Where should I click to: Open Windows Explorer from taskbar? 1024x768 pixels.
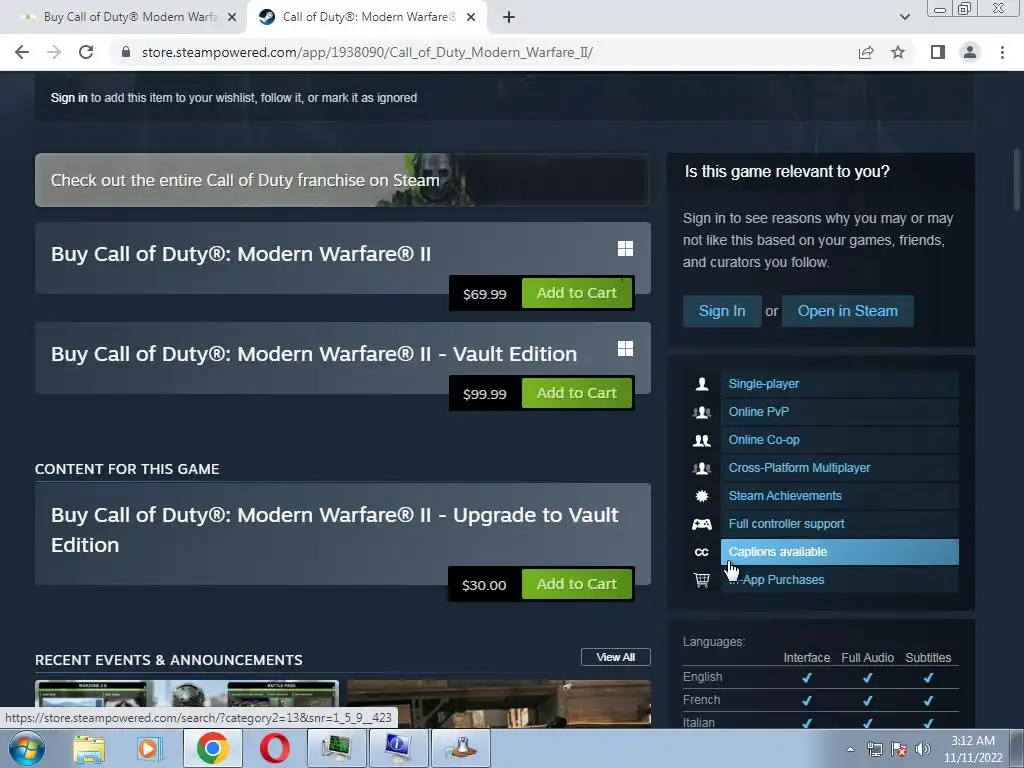(x=88, y=748)
